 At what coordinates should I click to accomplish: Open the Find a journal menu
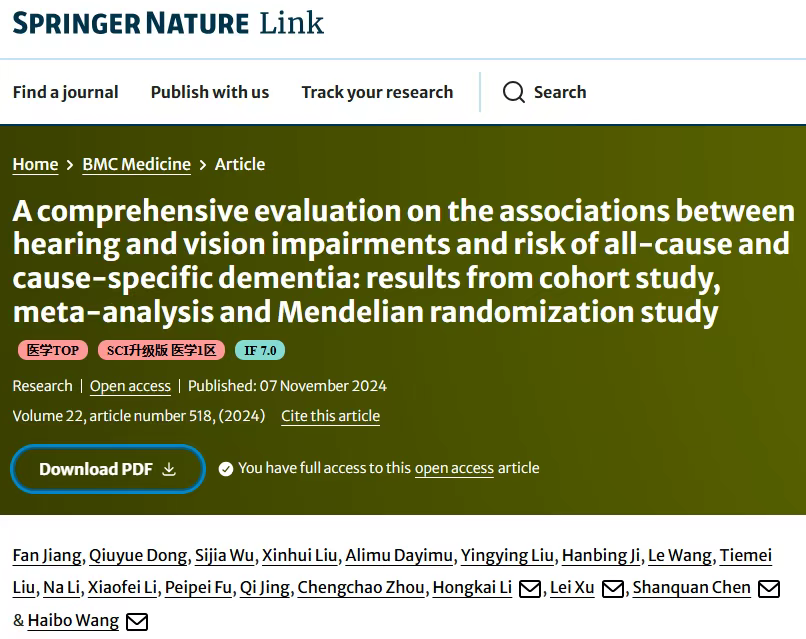tap(65, 92)
